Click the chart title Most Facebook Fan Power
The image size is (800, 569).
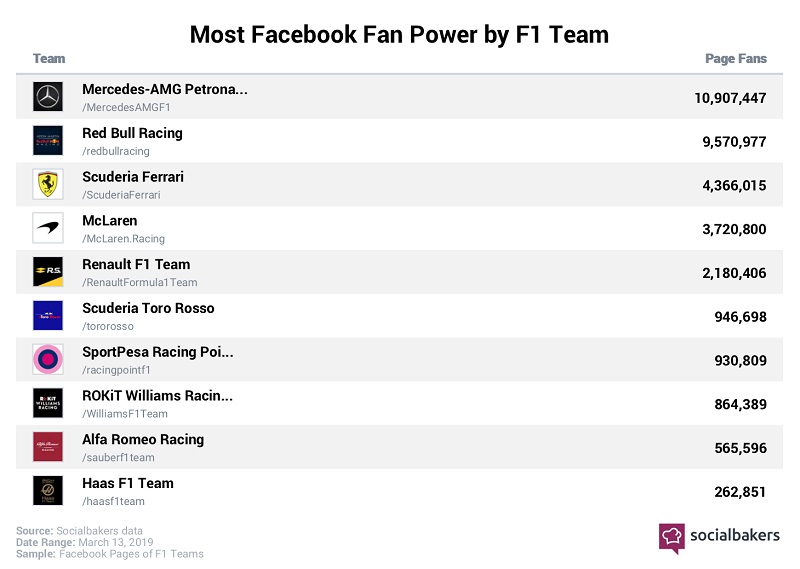[399, 35]
